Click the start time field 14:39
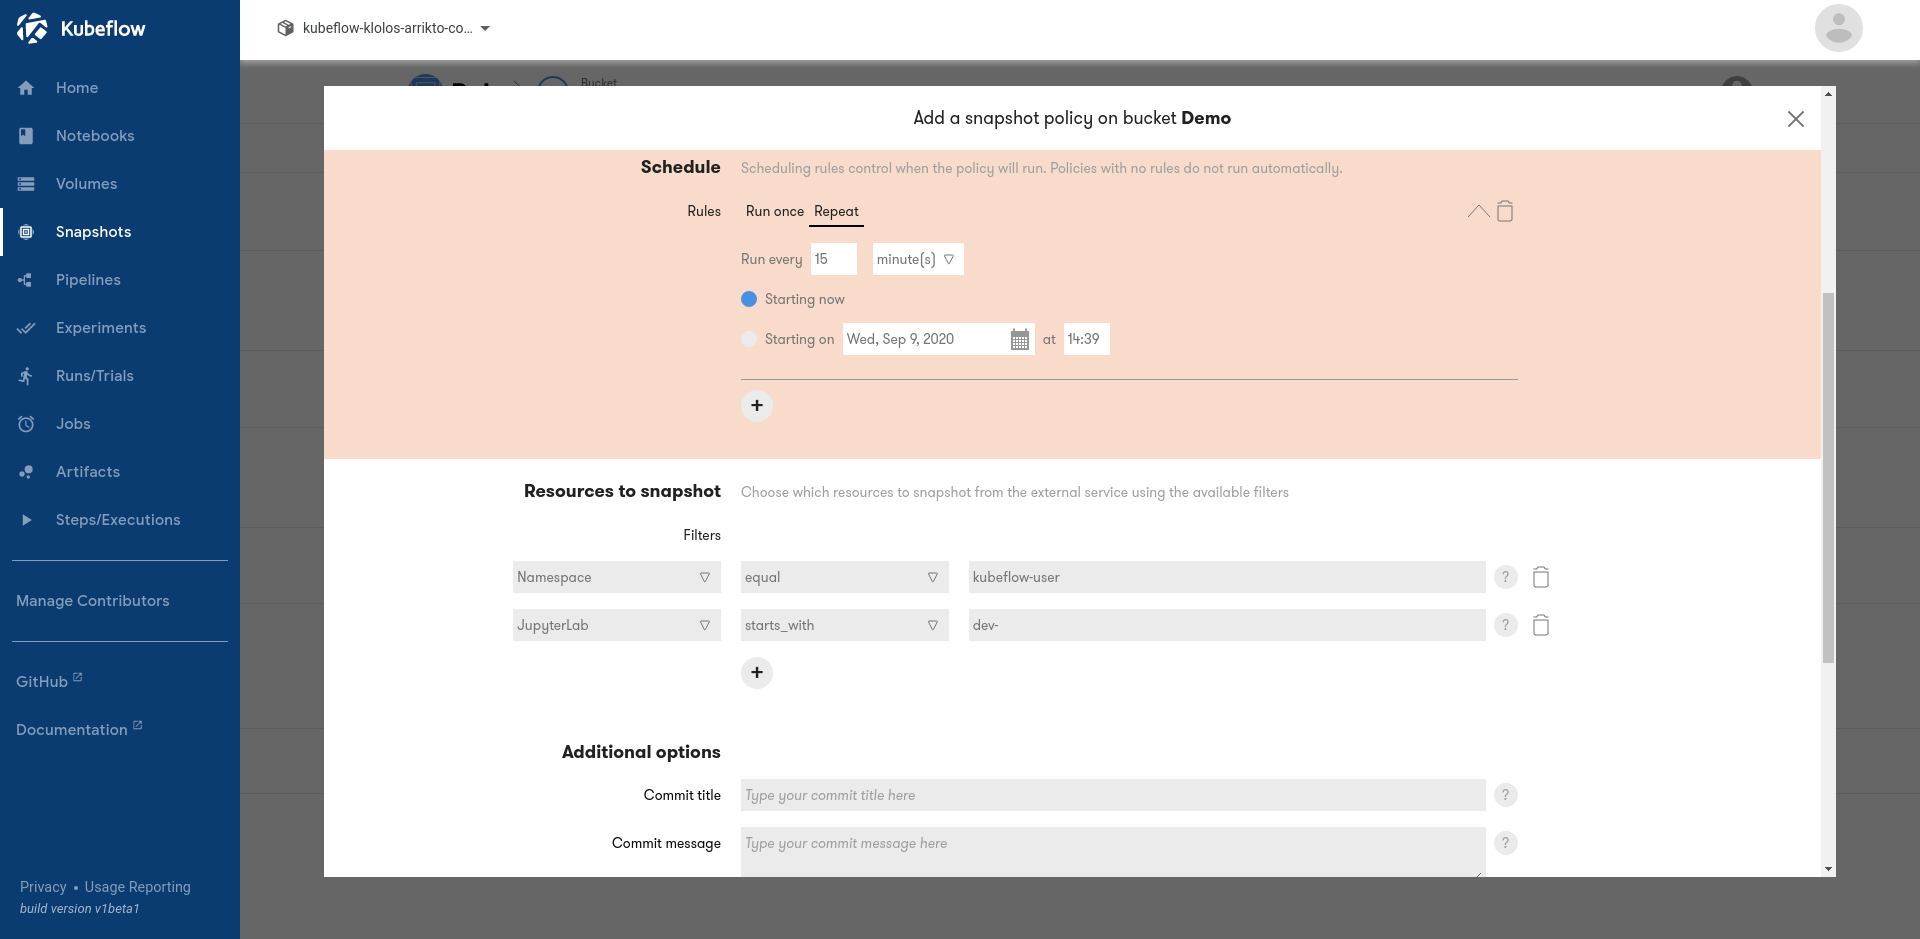Screen dimensions: 1920x939 (1087, 339)
